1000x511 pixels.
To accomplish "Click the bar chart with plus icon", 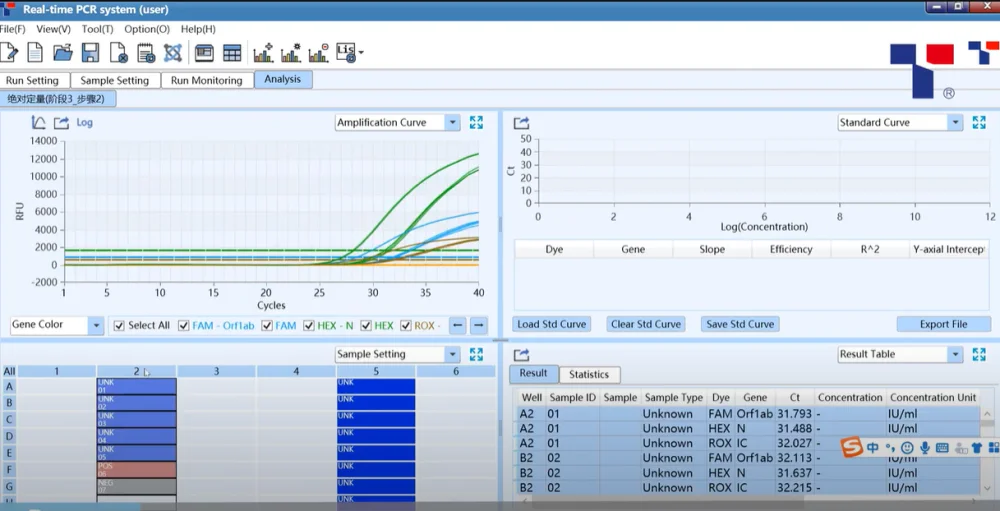I will (263, 52).
